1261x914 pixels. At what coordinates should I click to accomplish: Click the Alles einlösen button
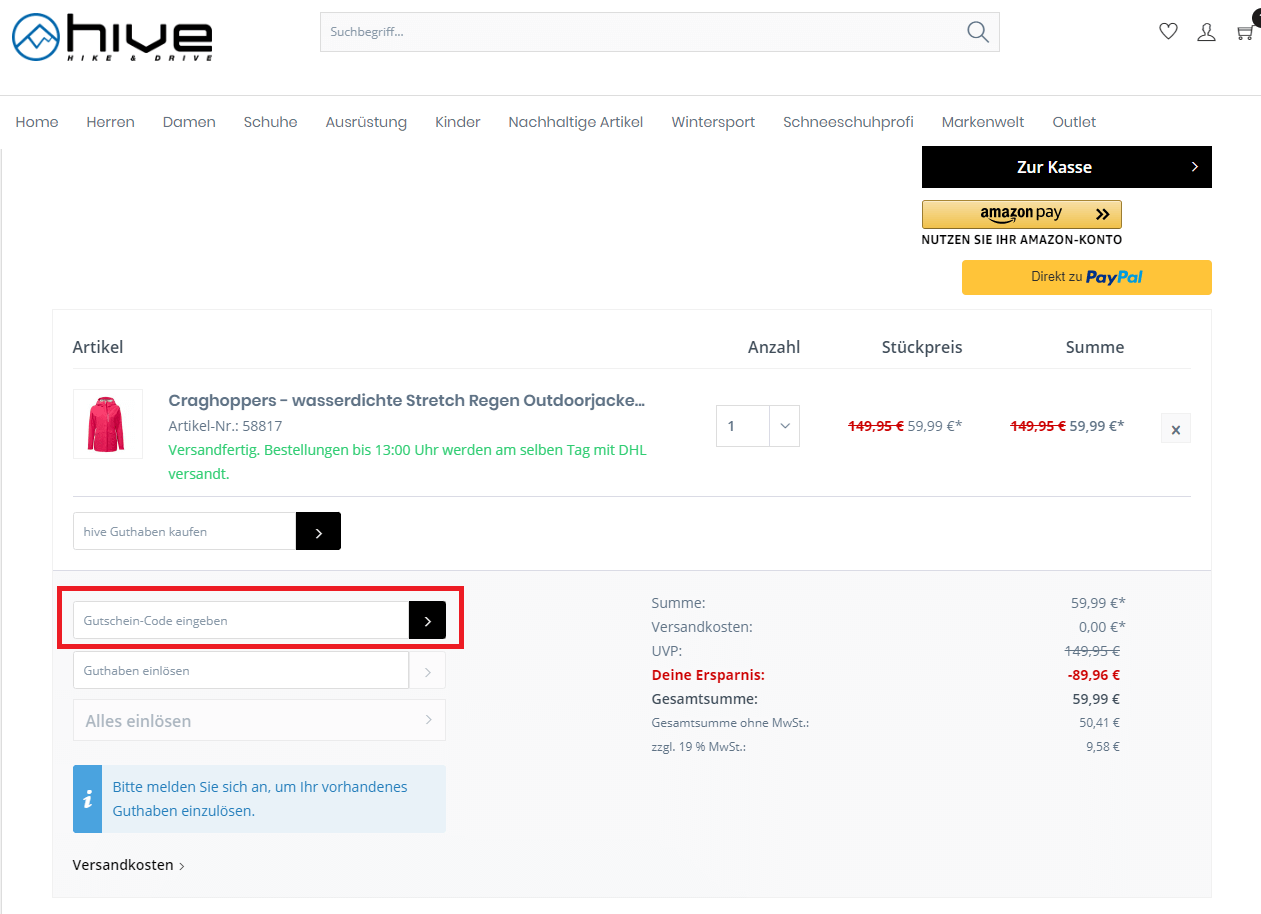coord(259,720)
